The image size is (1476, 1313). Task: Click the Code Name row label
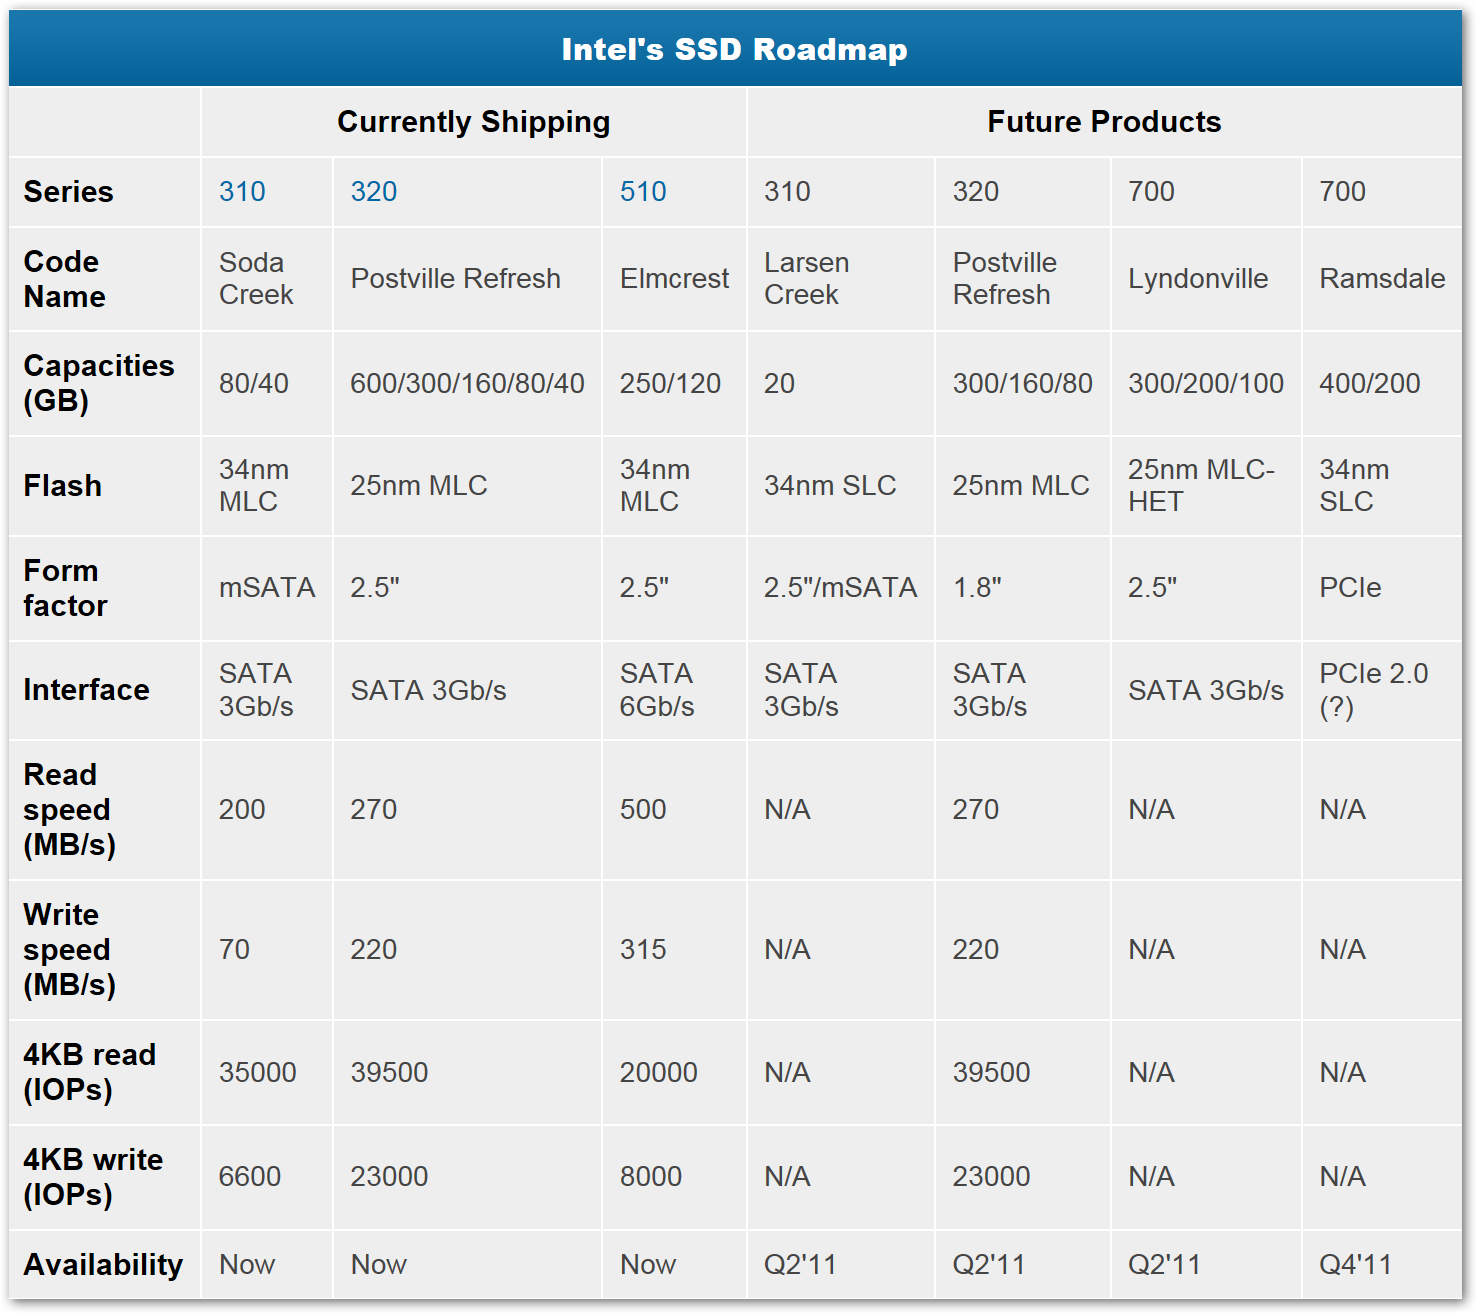pos(64,279)
